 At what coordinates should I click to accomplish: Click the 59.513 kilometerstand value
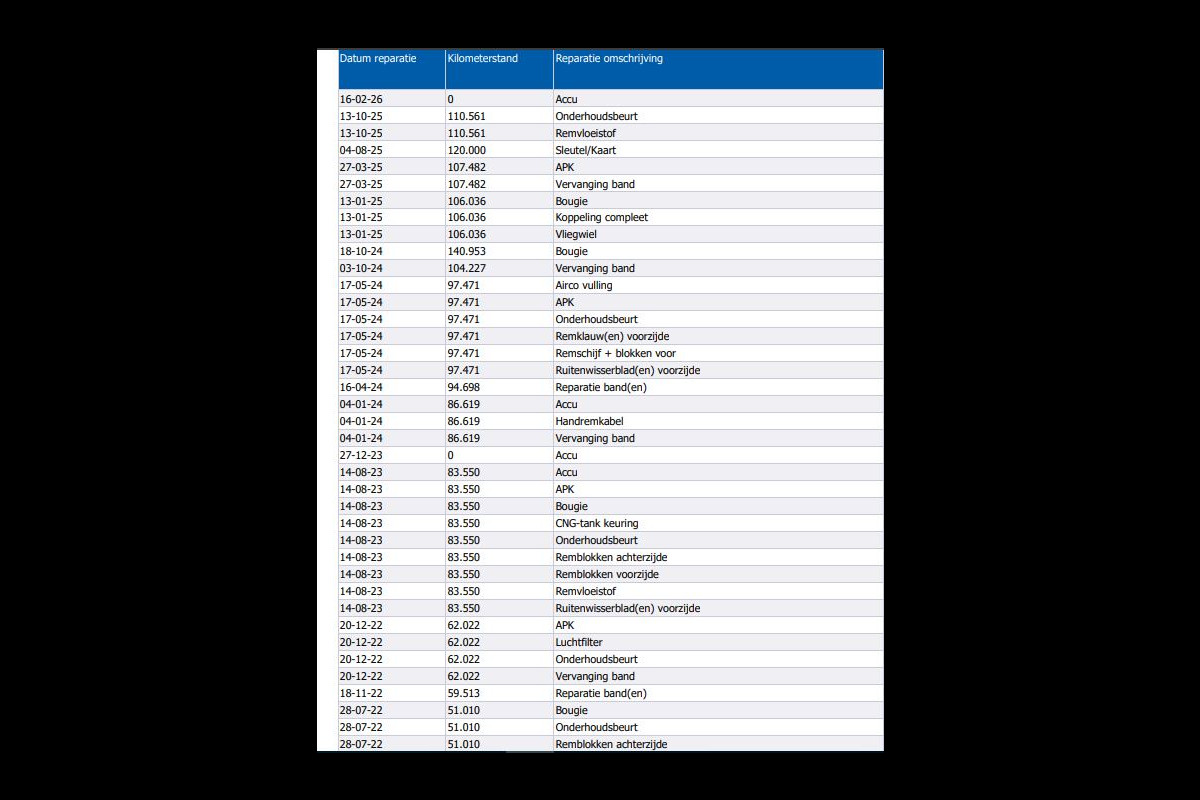pyautogui.click(x=464, y=694)
